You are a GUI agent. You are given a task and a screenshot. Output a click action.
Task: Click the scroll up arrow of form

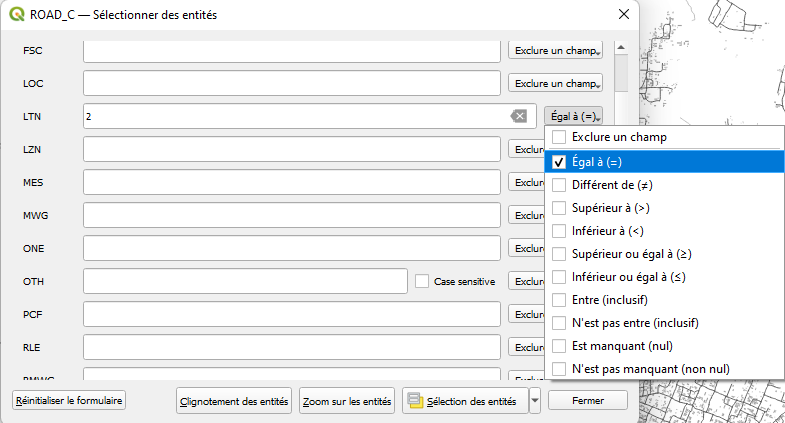pyautogui.click(x=621, y=48)
